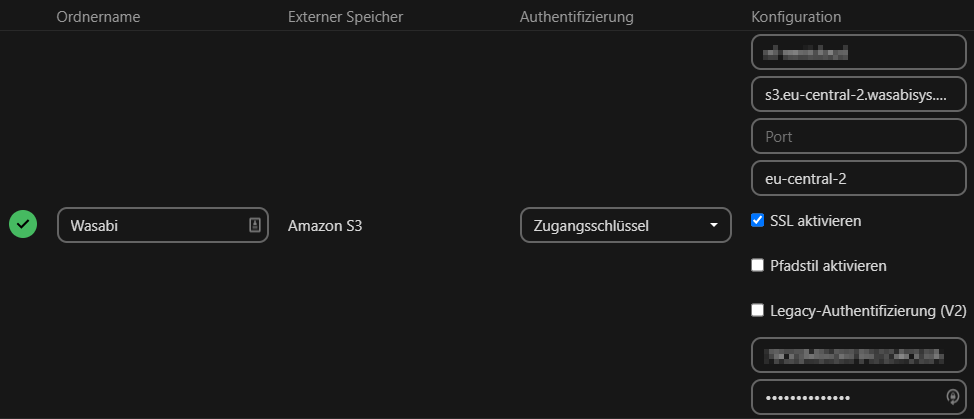Click into the empty Port field
Screen dimensions: 974x419
pyautogui.click(x=857, y=136)
